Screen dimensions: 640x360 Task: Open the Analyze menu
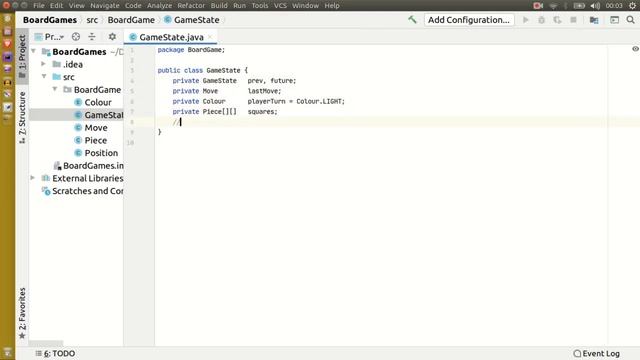[x=159, y=6]
